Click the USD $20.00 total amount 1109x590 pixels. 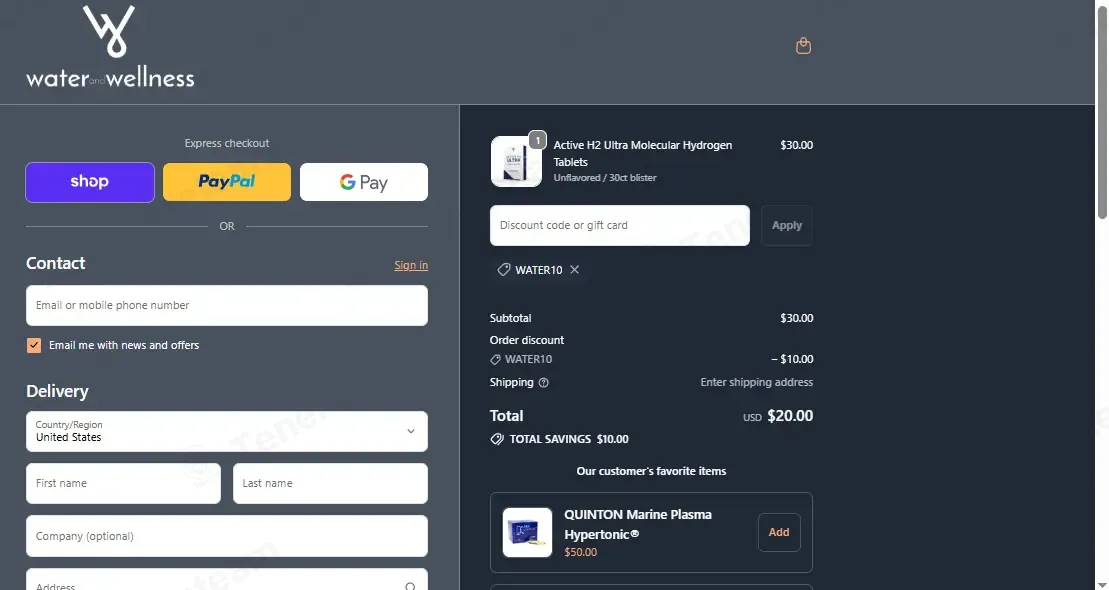(777, 416)
